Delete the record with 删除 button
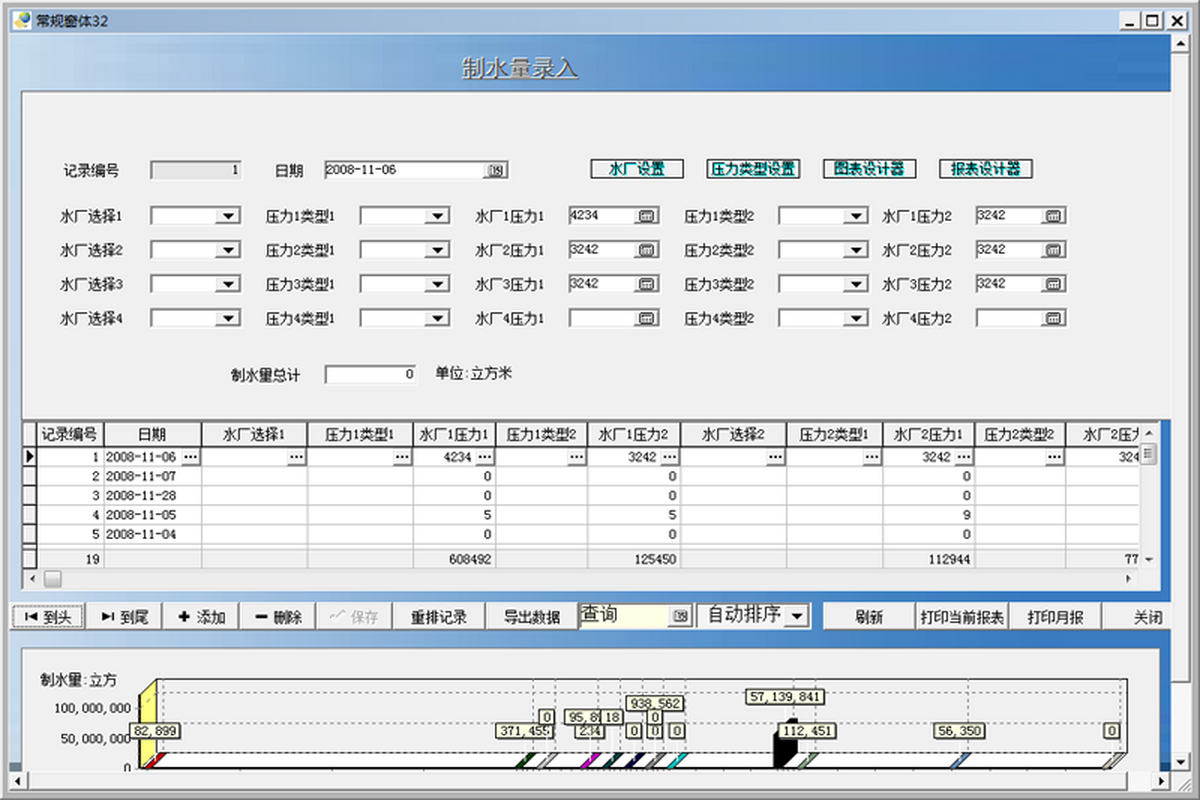The height and width of the screenshot is (800, 1200). (x=278, y=617)
